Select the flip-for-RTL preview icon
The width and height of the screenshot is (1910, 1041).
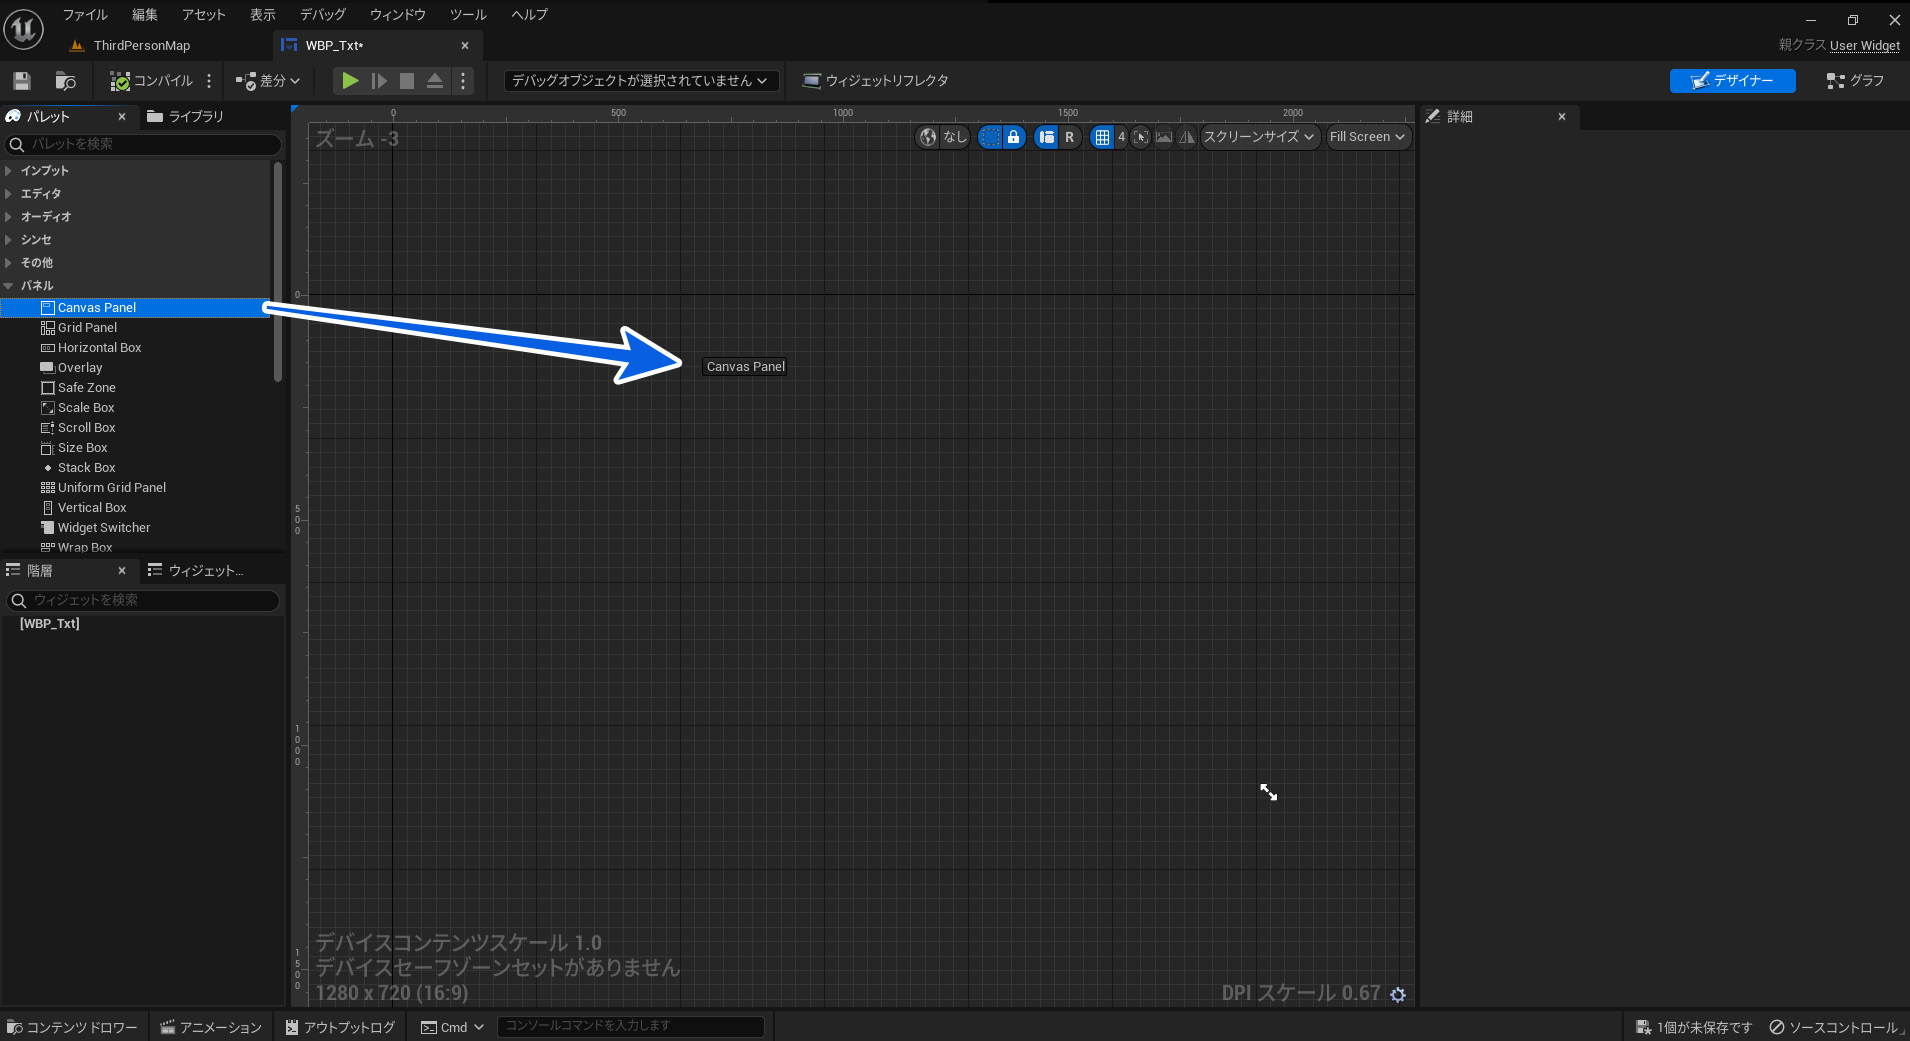1188,137
